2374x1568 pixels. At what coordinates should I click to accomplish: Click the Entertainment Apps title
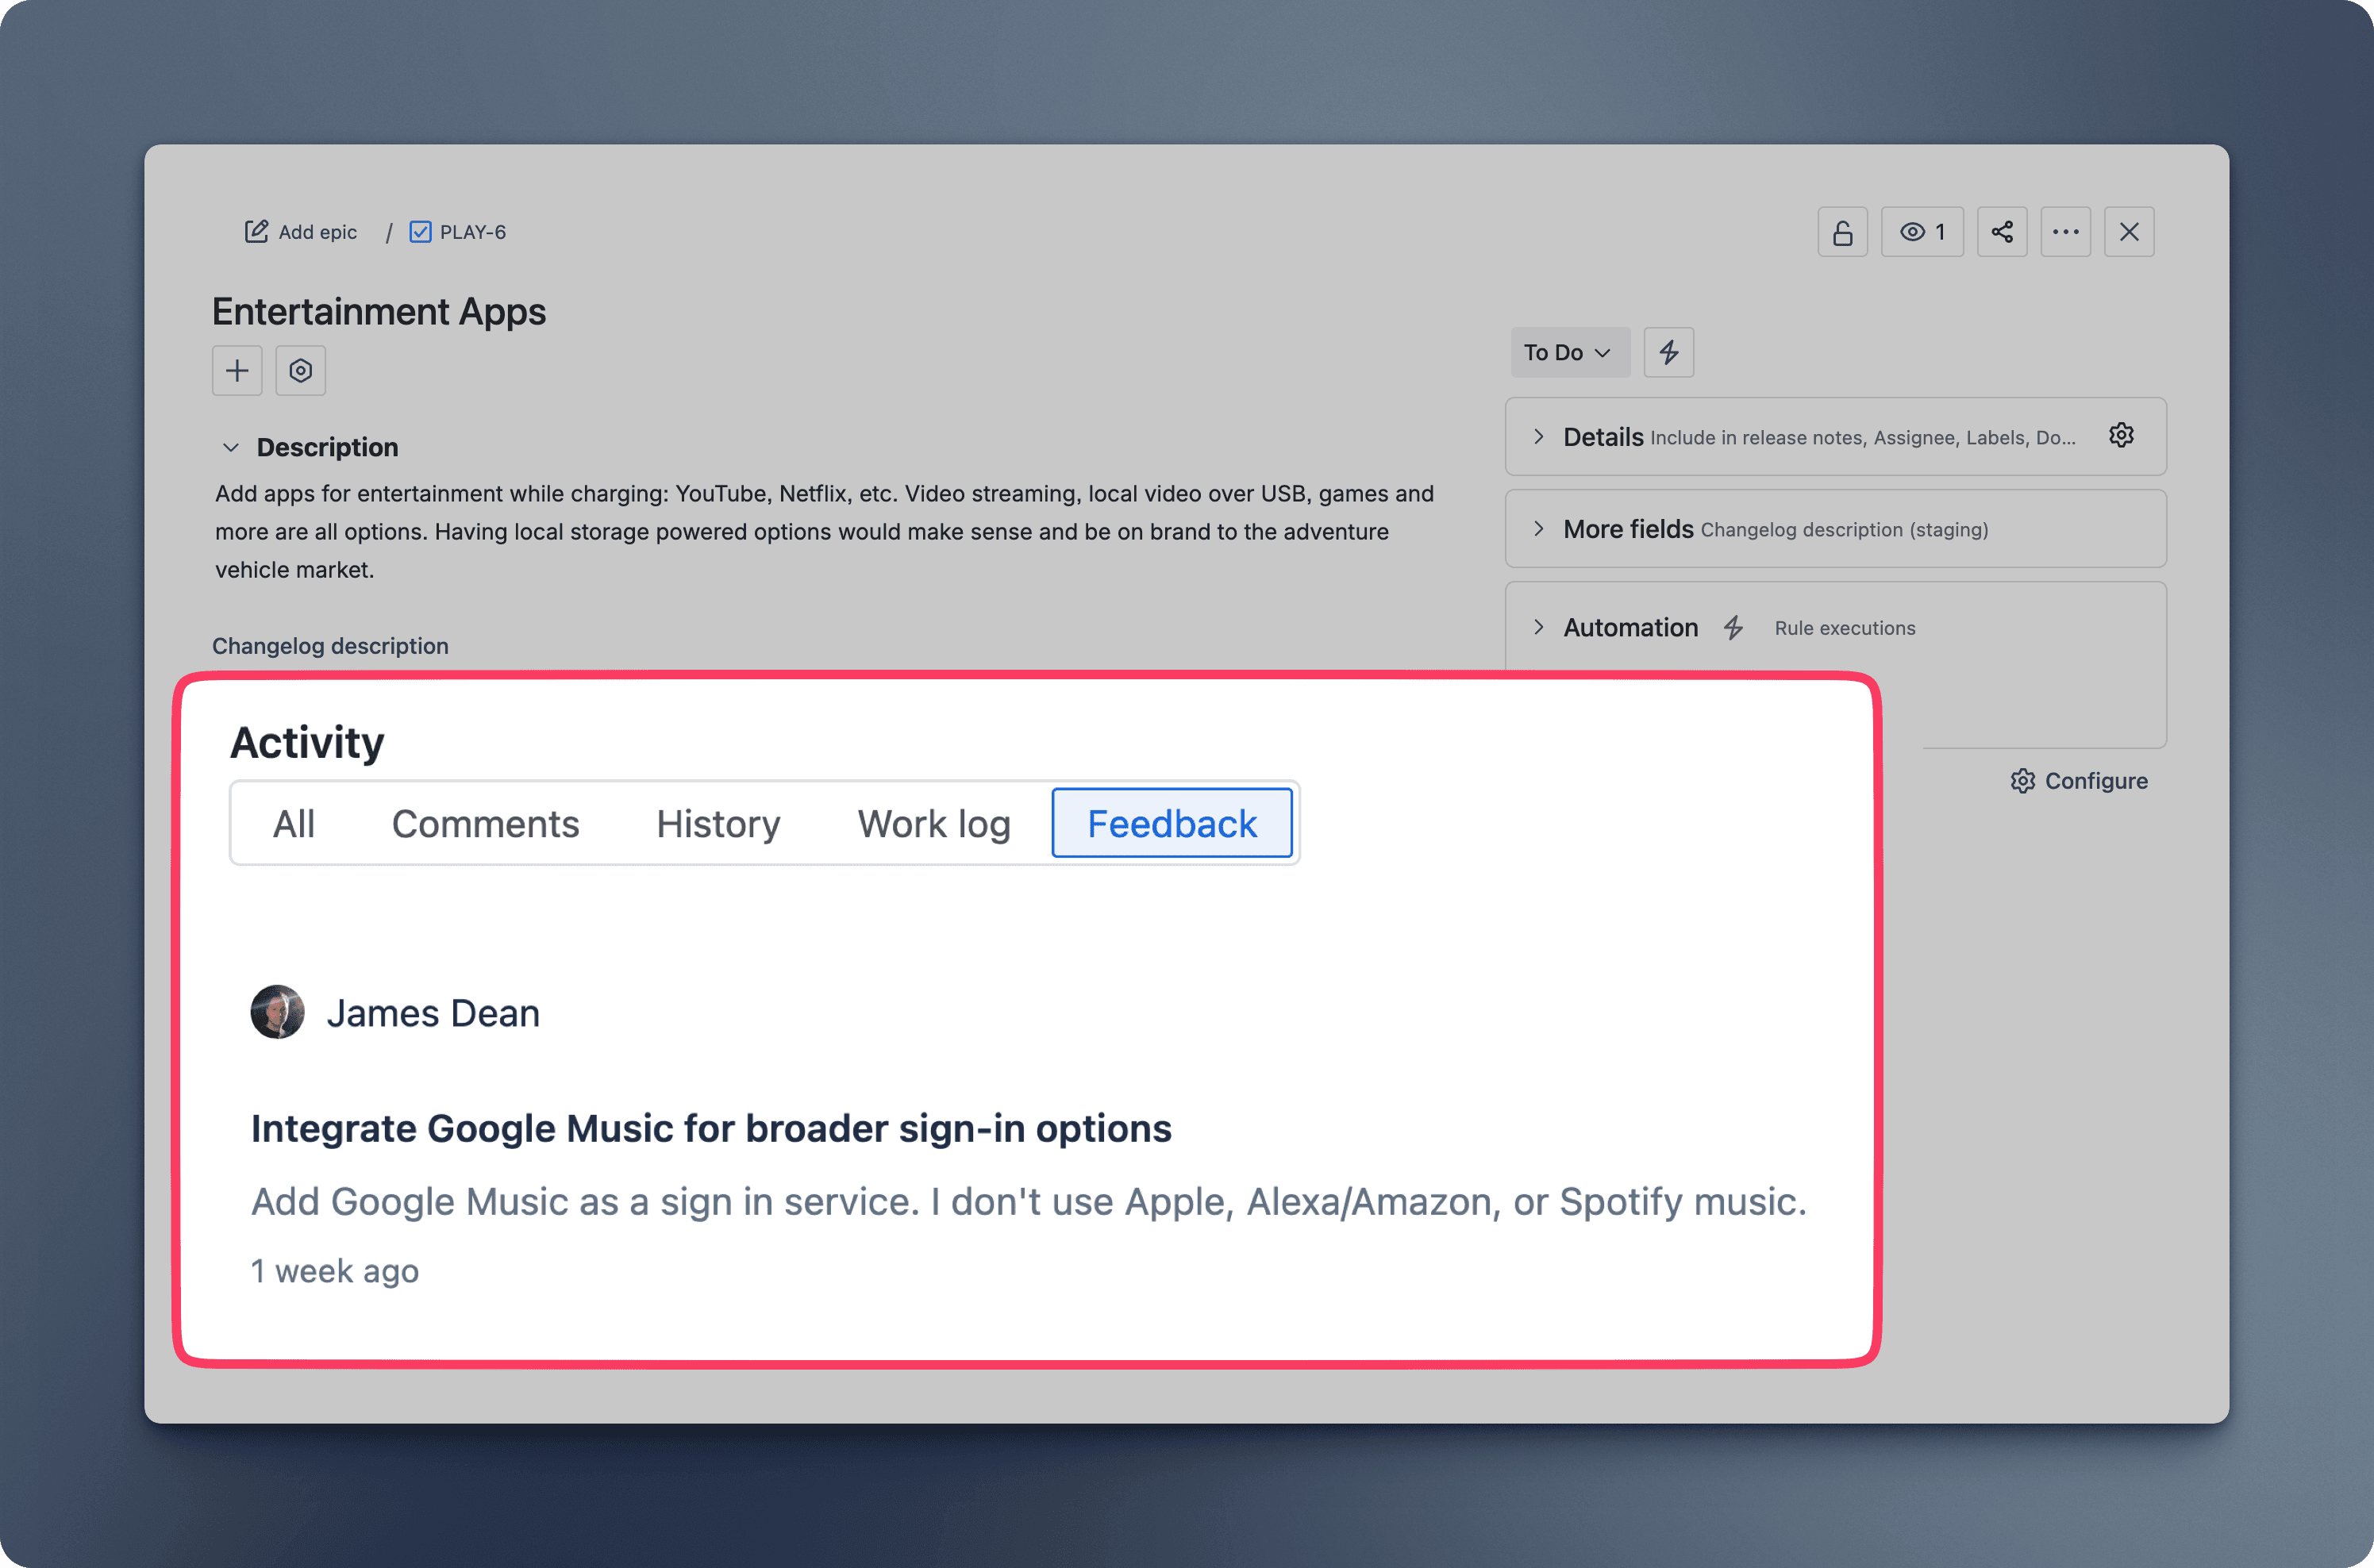coord(379,312)
